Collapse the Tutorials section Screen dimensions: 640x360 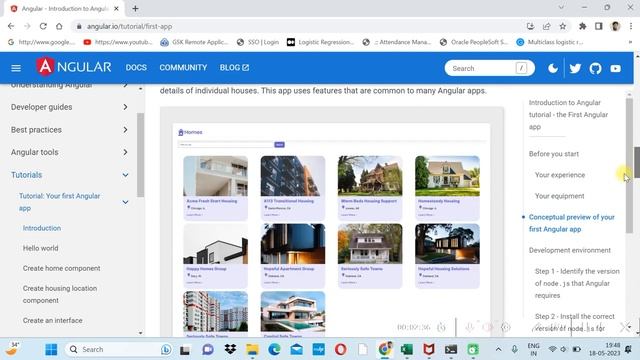pyautogui.click(x=69, y=175)
